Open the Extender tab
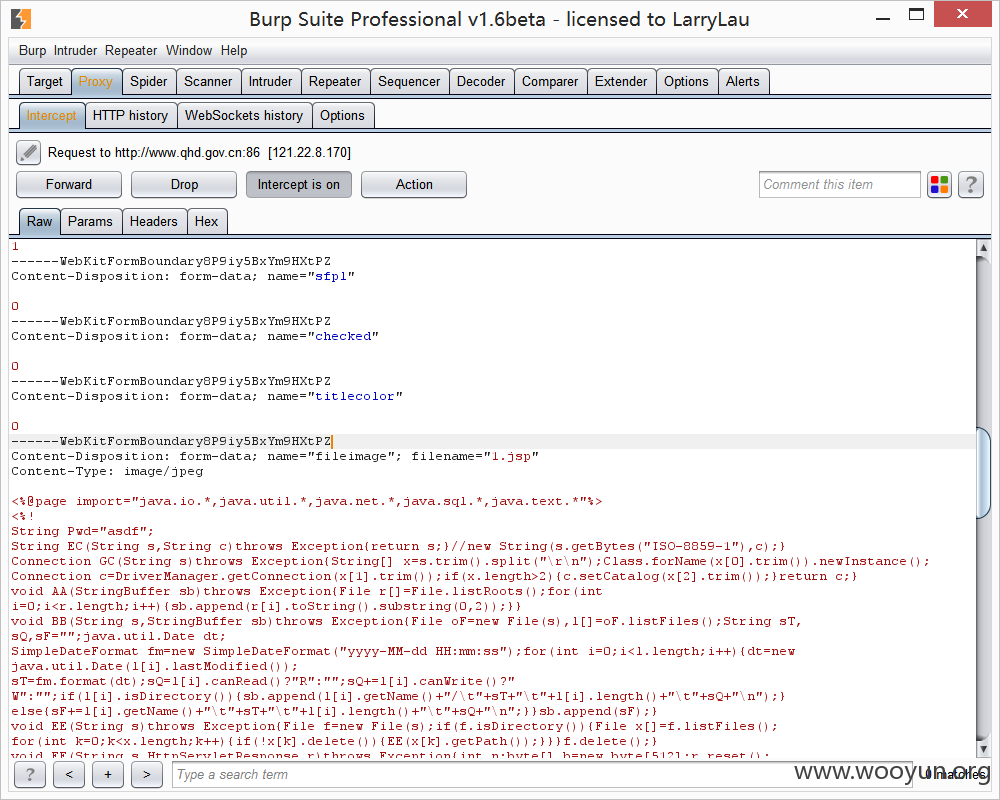 point(621,82)
